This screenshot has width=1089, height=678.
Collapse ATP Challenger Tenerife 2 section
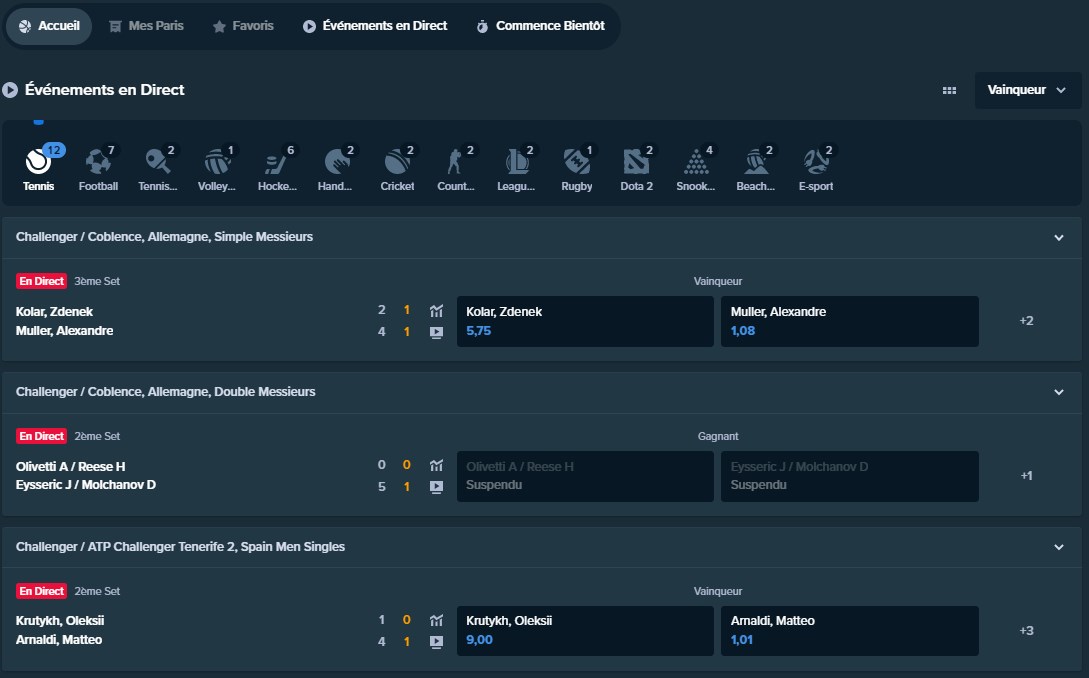(x=1059, y=547)
